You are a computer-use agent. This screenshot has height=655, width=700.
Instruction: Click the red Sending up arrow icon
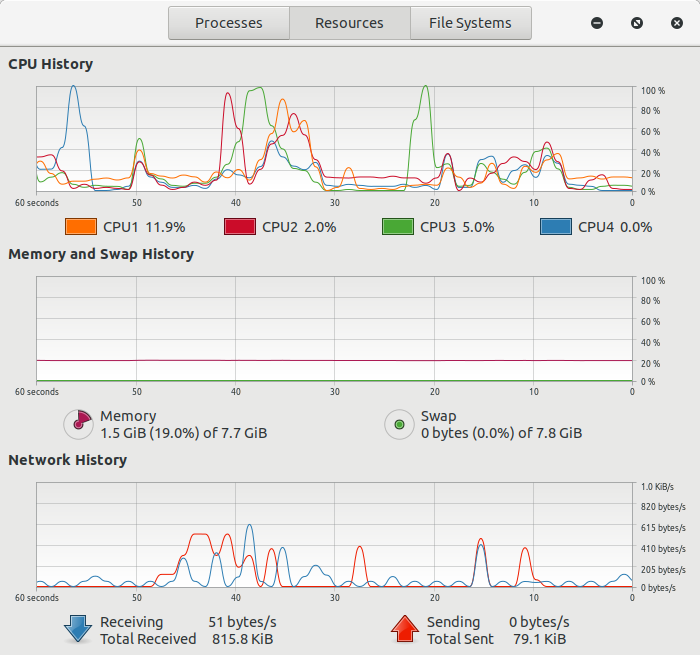coord(405,629)
